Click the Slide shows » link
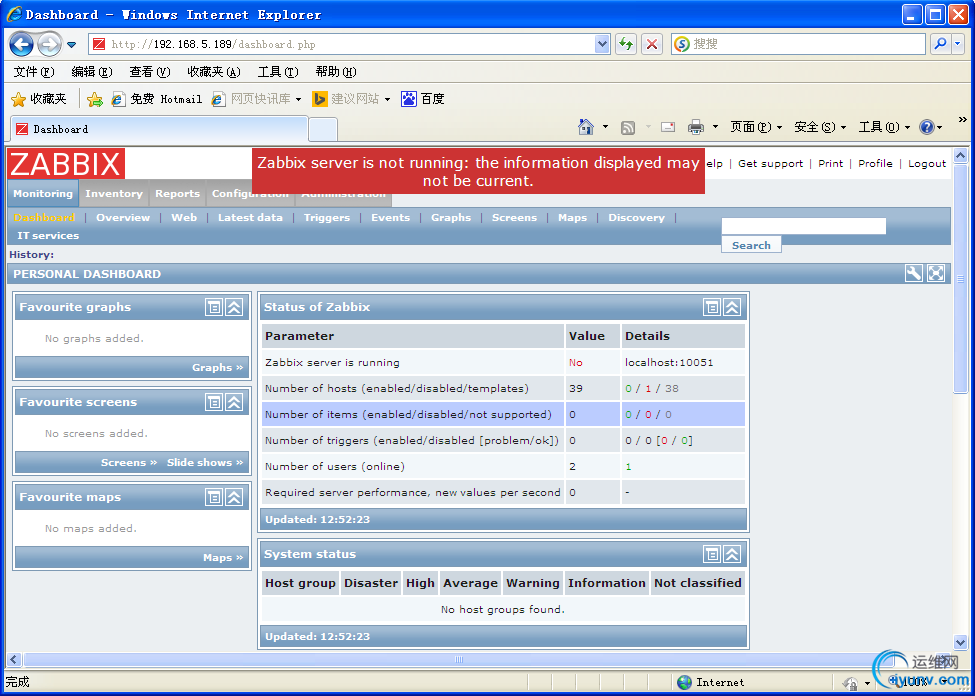Image resolution: width=975 pixels, height=696 pixels. 205,463
